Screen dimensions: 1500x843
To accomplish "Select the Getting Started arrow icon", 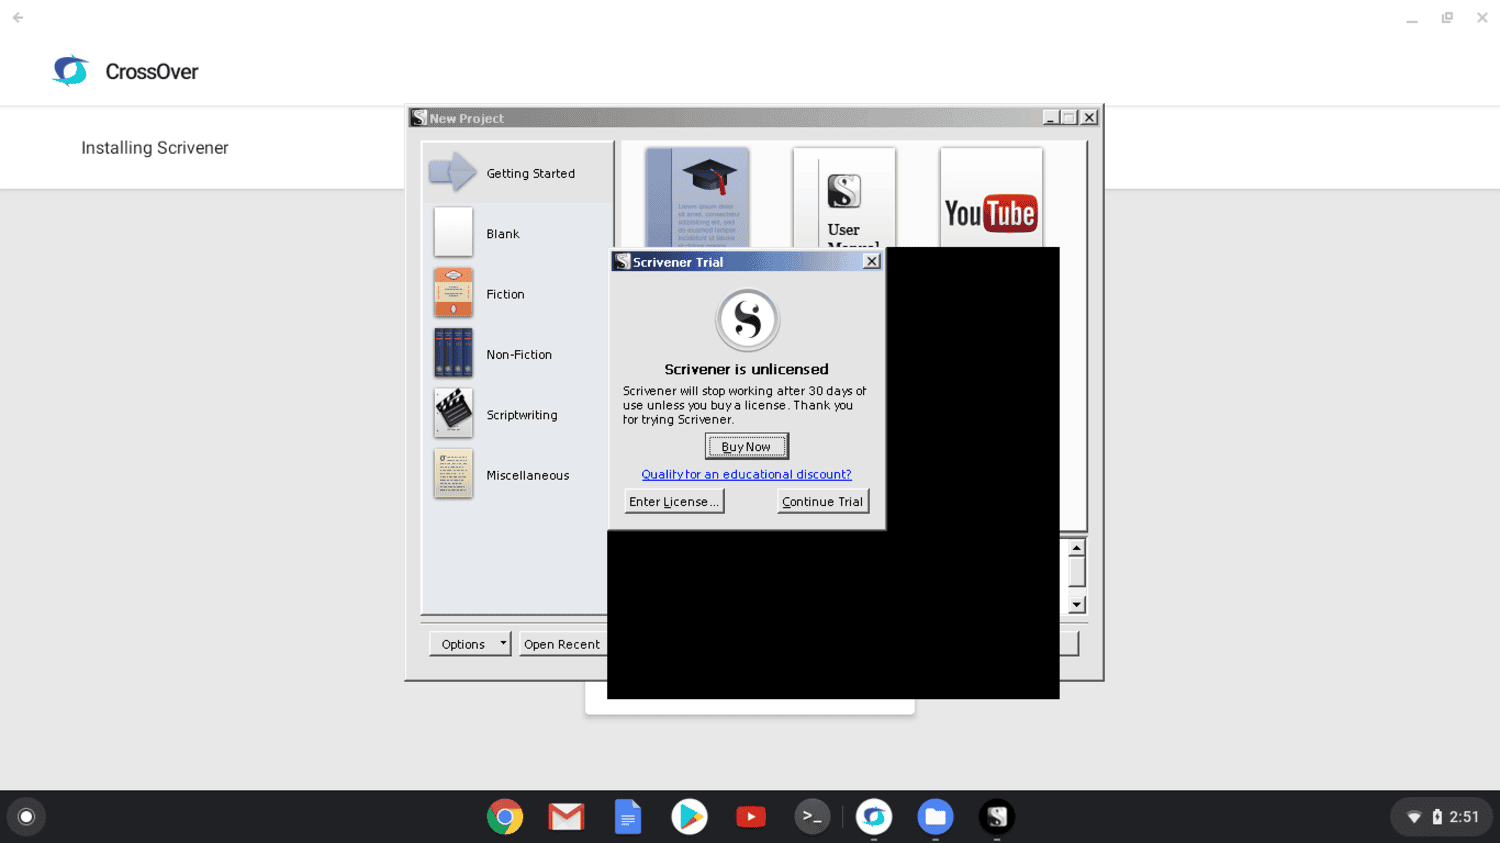I will pyautogui.click(x=453, y=172).
